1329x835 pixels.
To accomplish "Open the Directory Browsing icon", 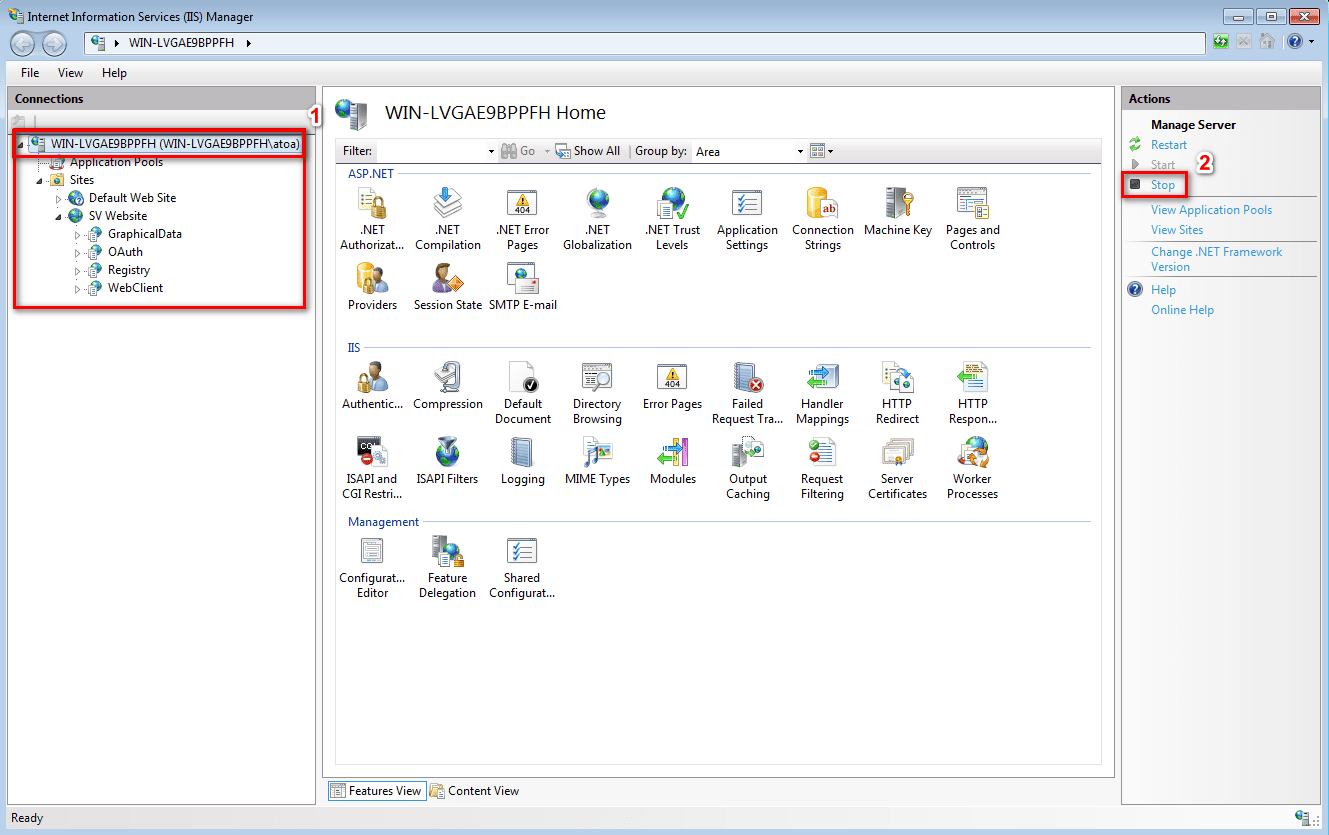I will coord(597,380).
